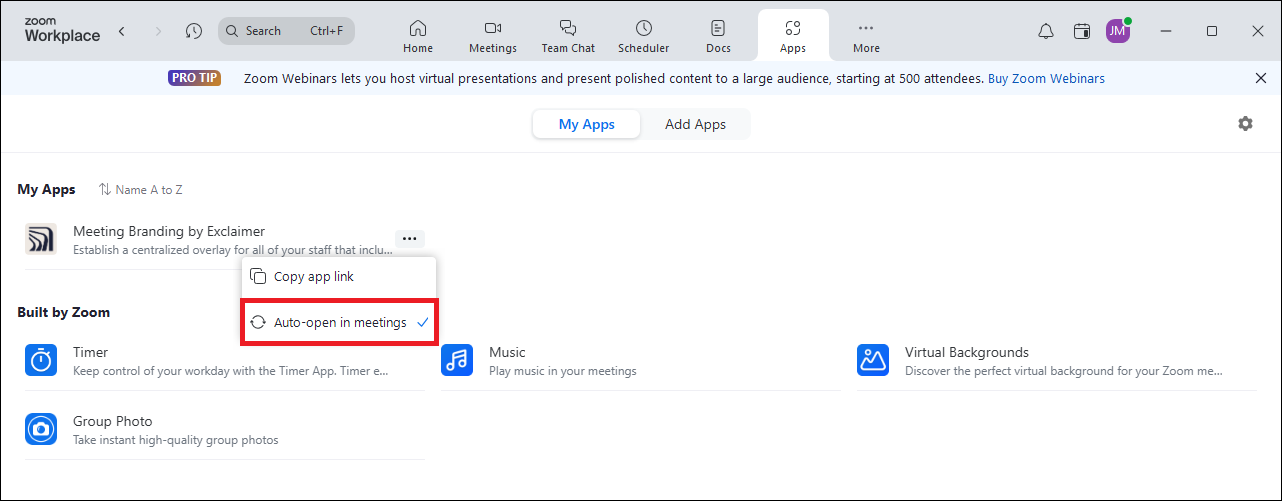This screenshot has height=501, width=1282.
Task: Click the Search input field
Action: (x=286, y=31)
